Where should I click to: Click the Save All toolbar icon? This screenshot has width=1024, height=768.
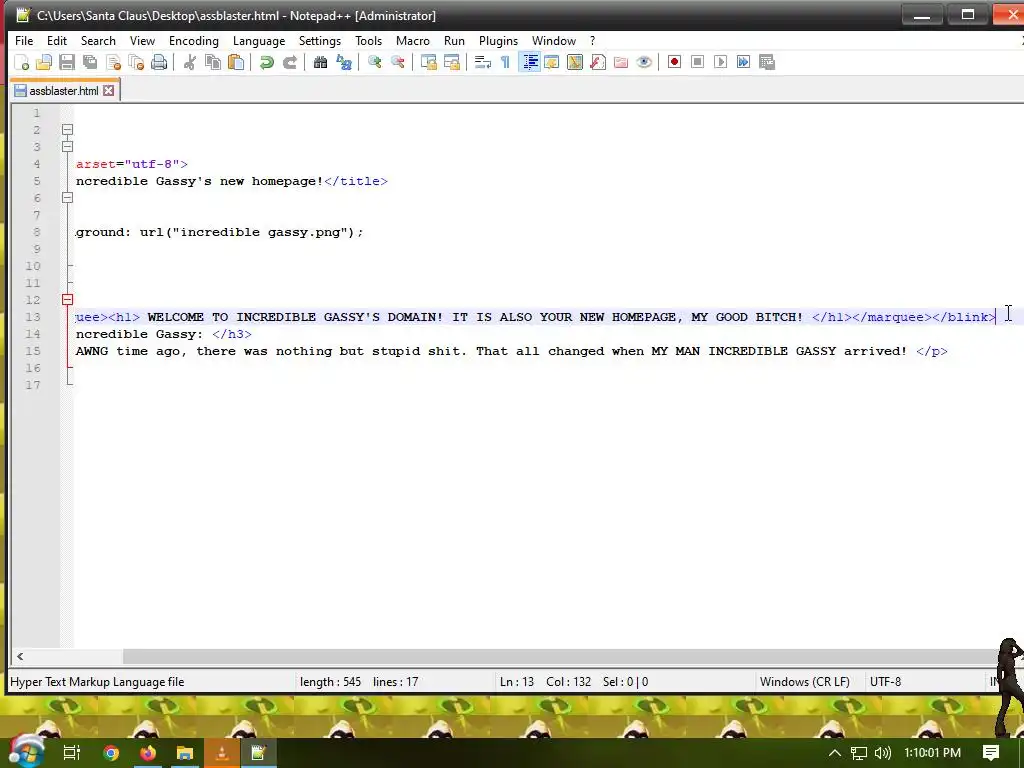coord(90,62)
